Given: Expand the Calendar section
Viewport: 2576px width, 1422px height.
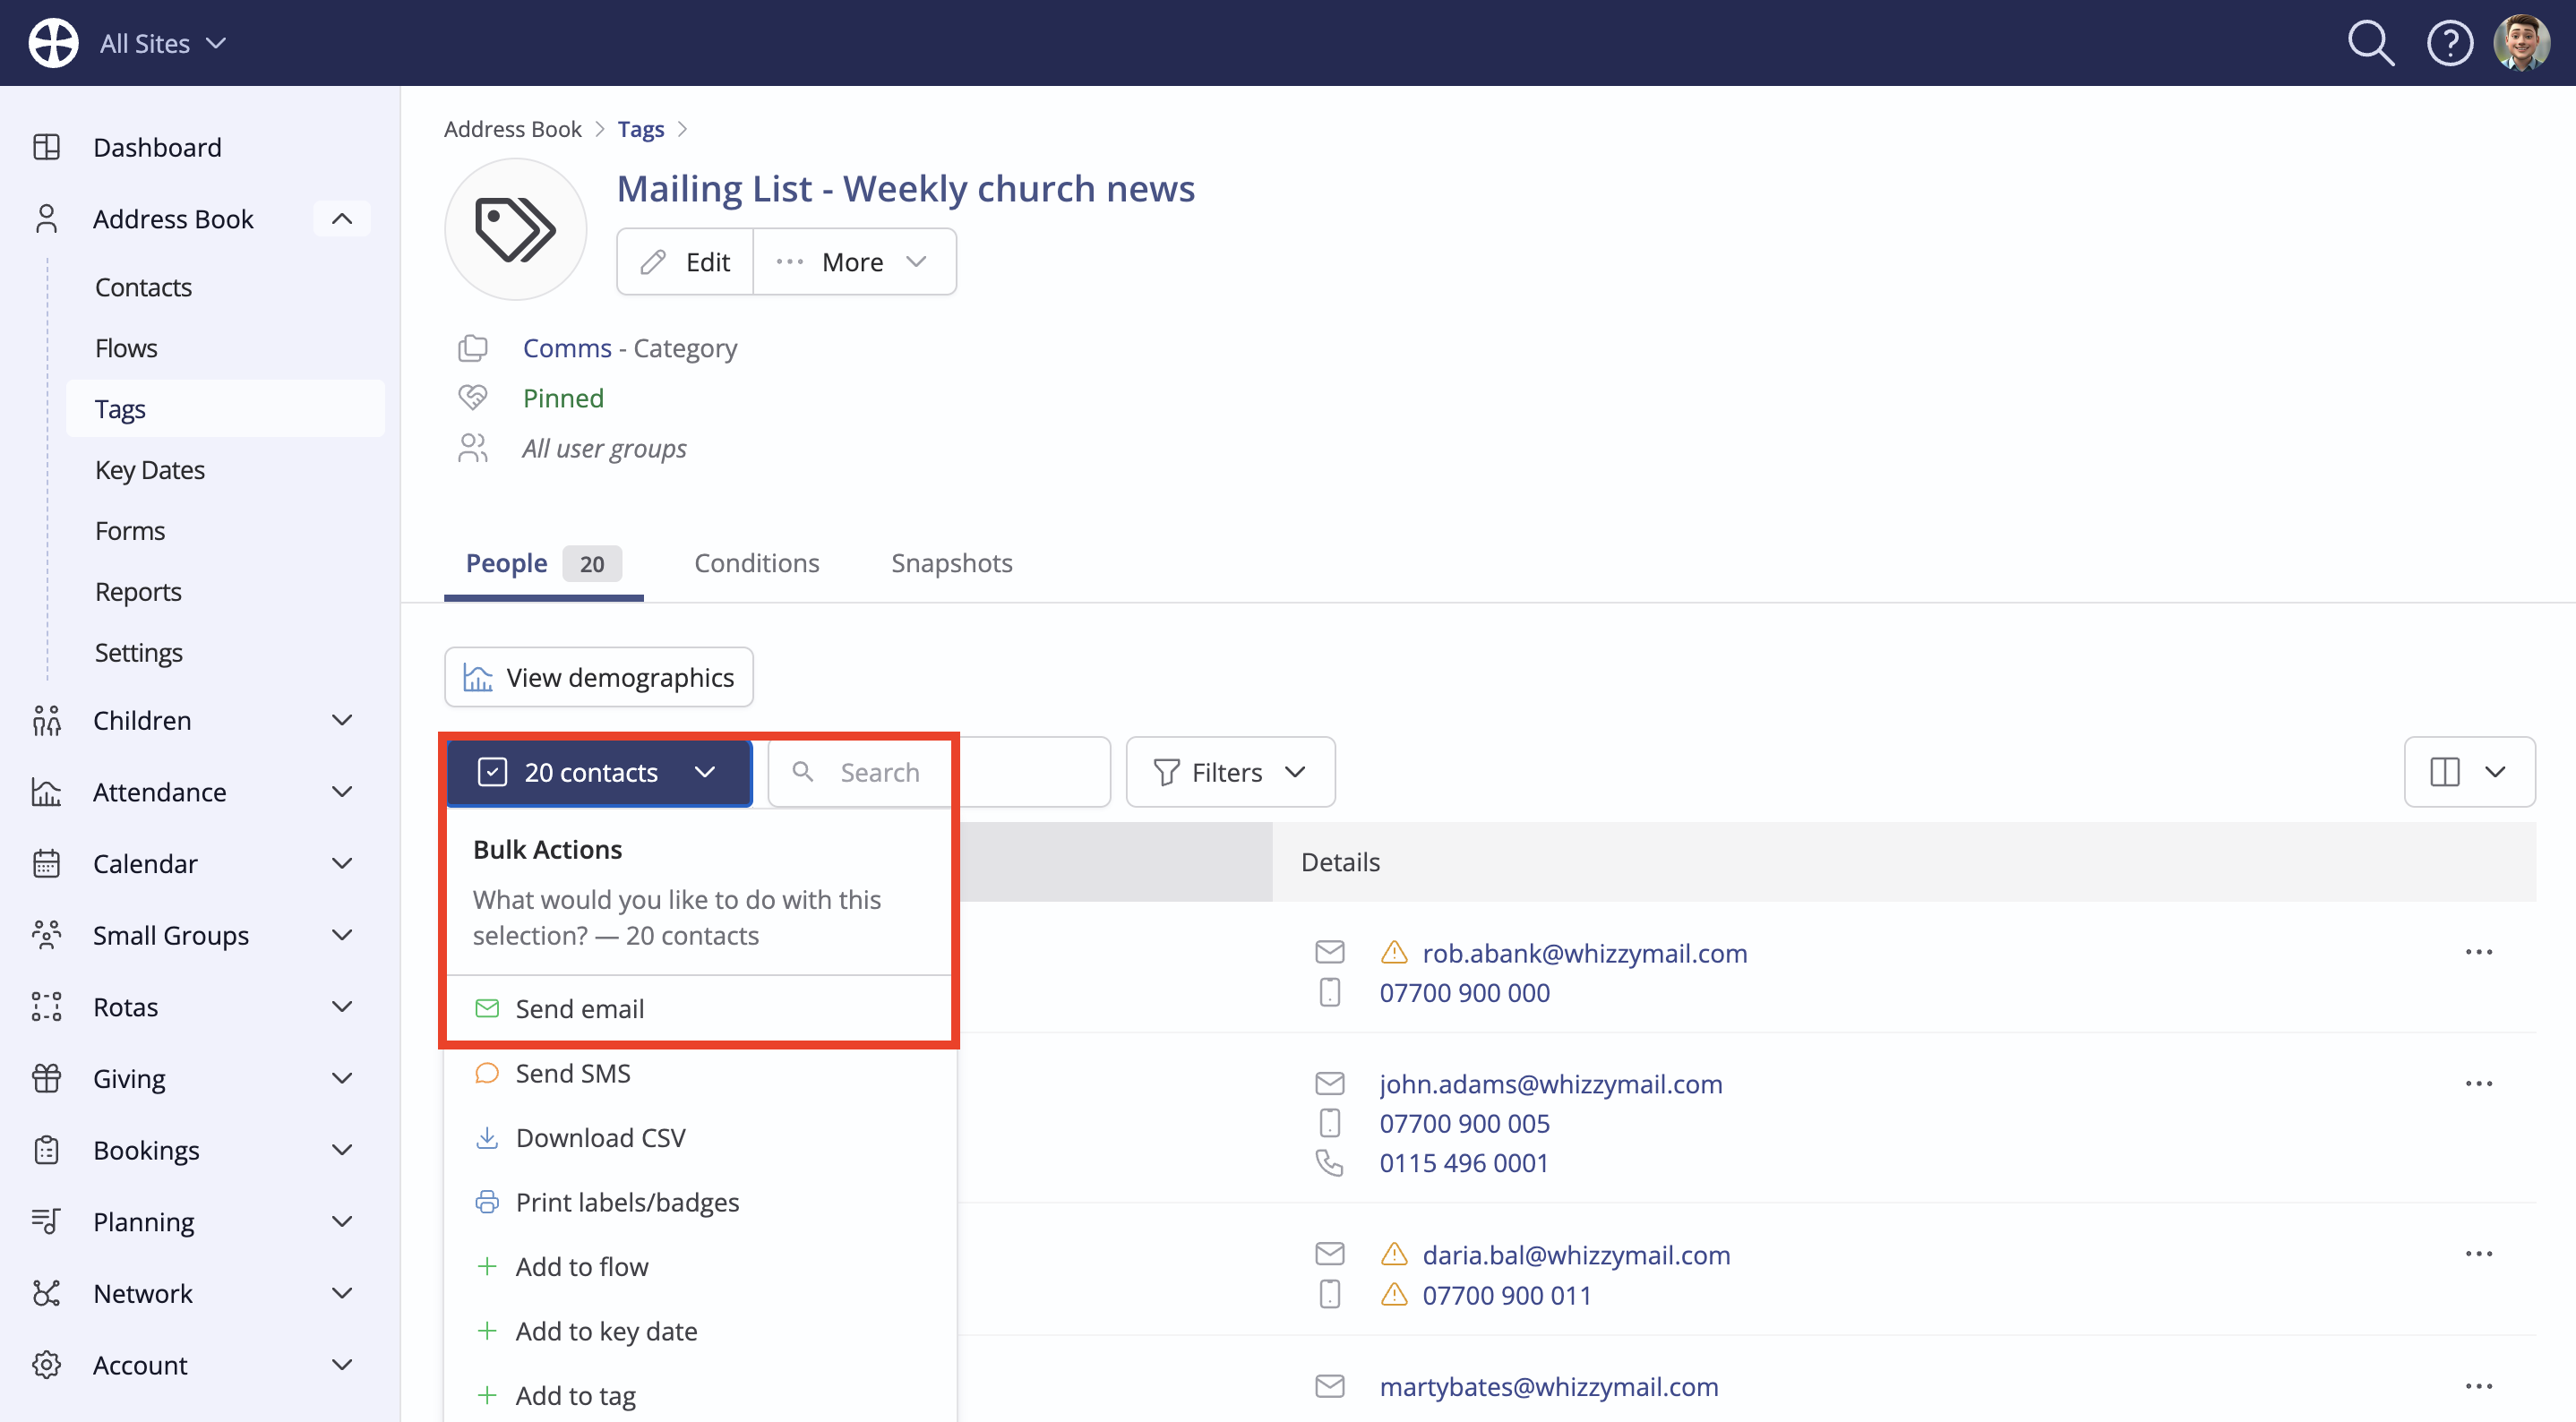Looking at the screenshot, I should pyautogui.click(x=342, y=863).
